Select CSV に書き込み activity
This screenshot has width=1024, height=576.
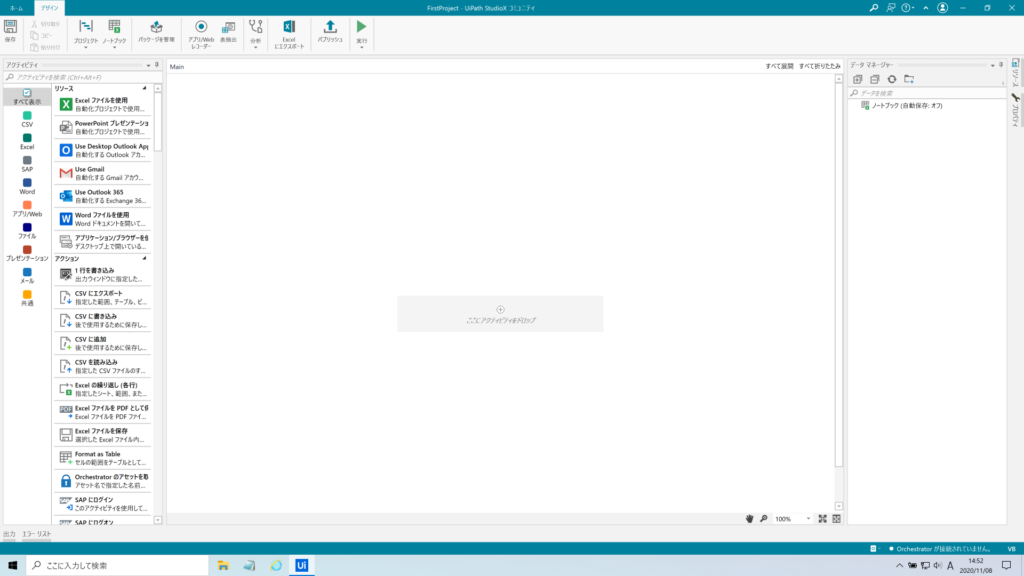(103, 320)
